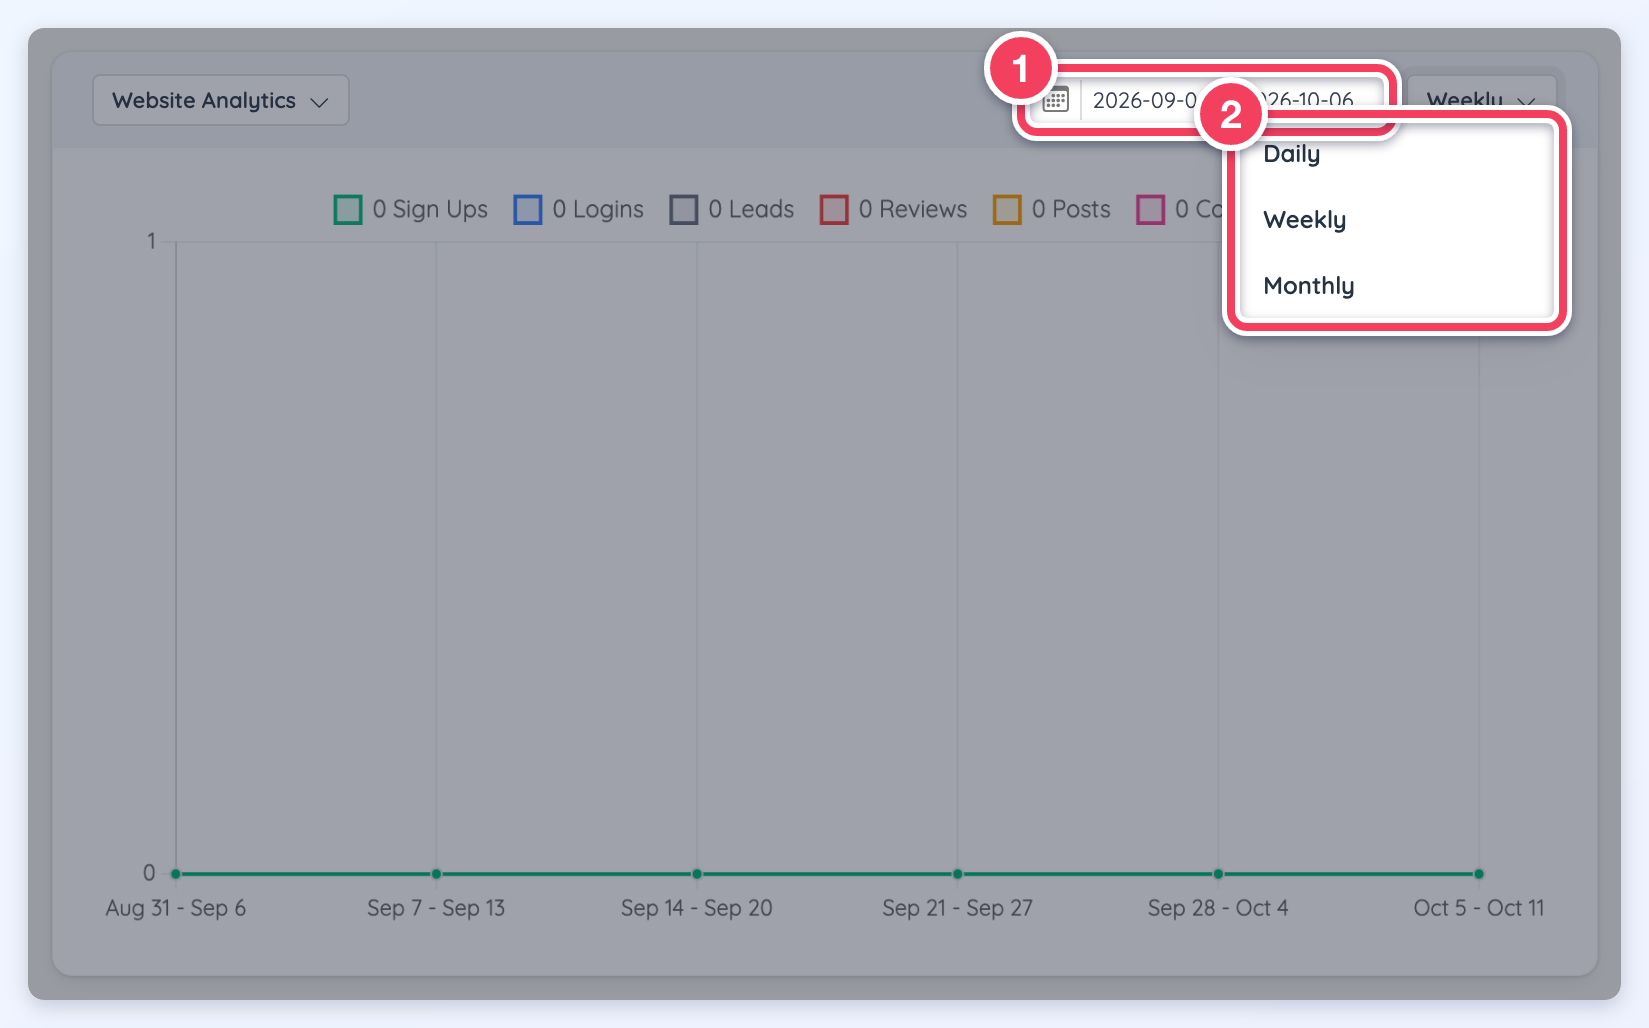Click the "Sep 14 - Sep 20" axis label
The width and height of the screenshot is (1649, 1028).
point(697,908)
